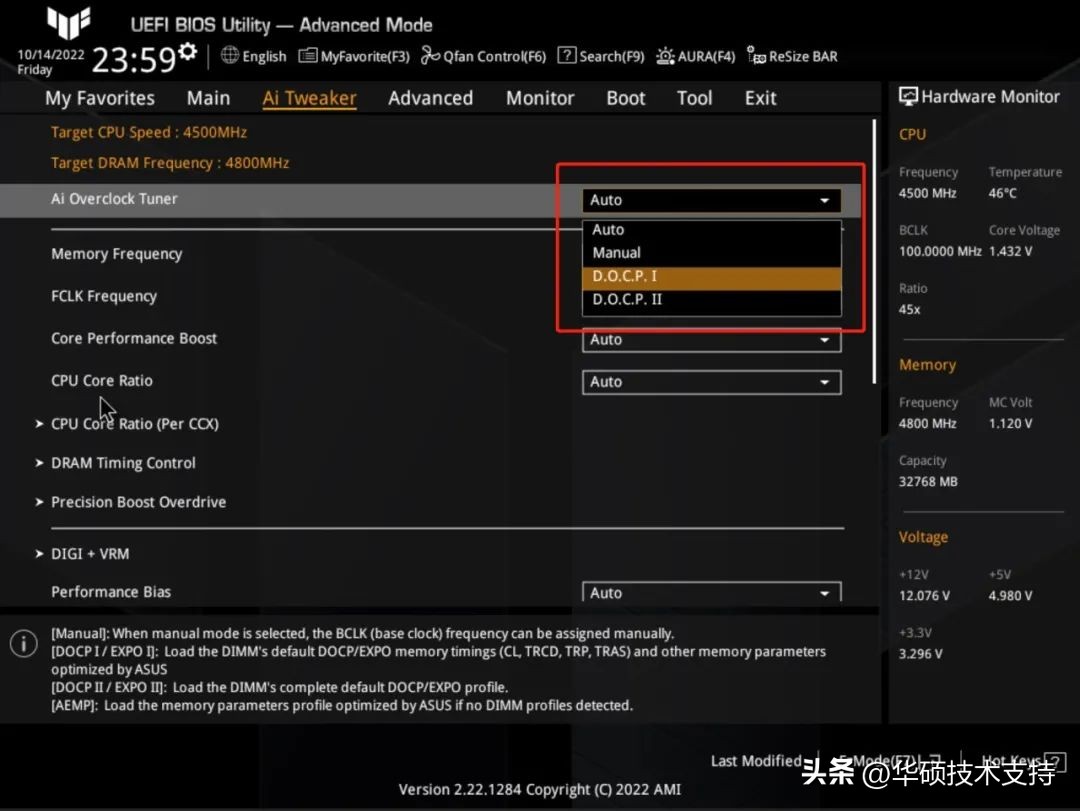1080x811 pixels.
Task: Open the Core Performance Boost dropdown
Action: tap(711, 339)
